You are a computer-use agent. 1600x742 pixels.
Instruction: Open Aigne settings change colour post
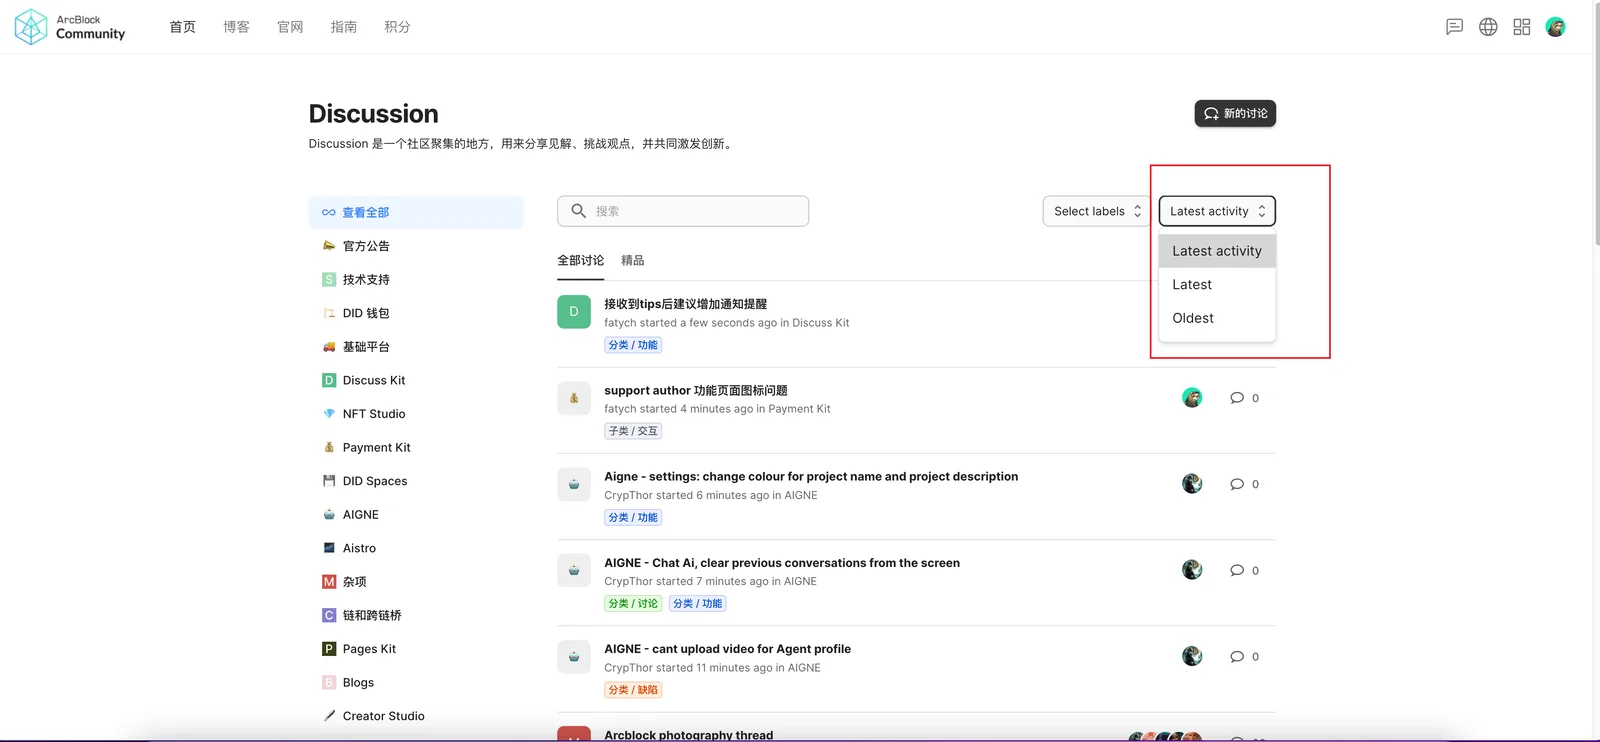pyautogui.click(x=811, y=477)
